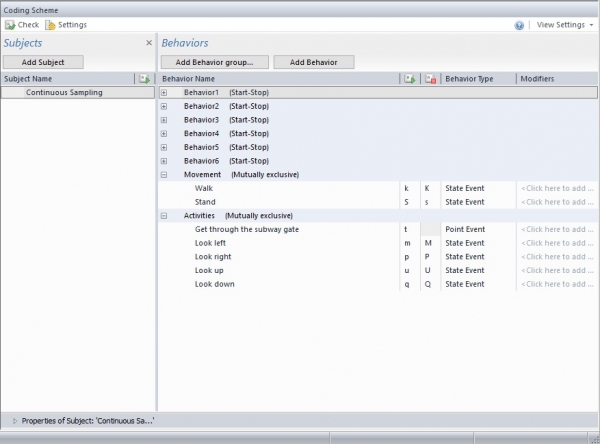
Task: Expand the Behavior4 group
Action: [x=164, y=134]
